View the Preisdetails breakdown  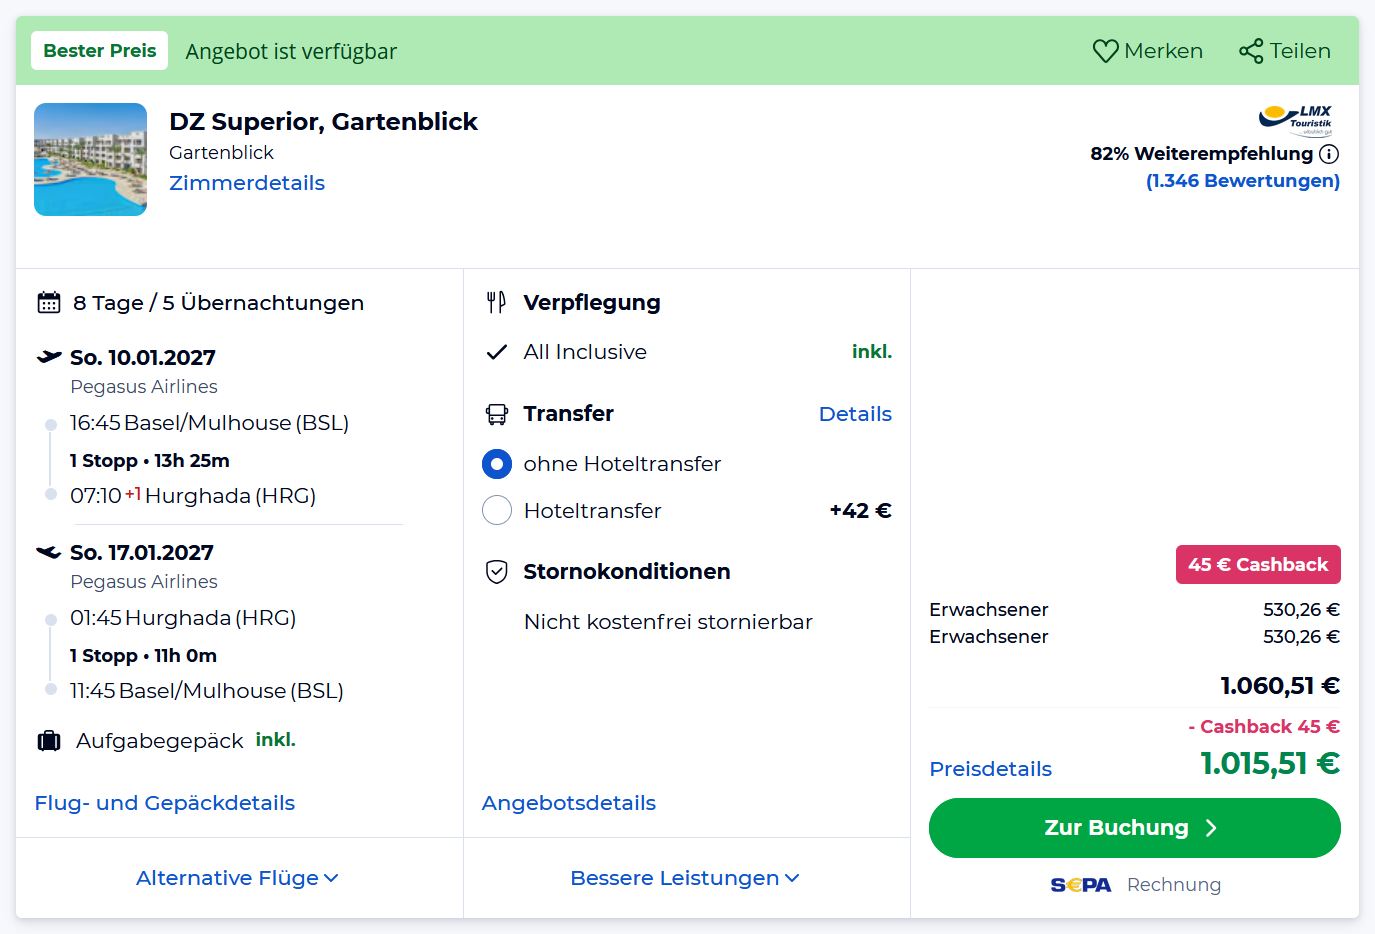(991, 769)
